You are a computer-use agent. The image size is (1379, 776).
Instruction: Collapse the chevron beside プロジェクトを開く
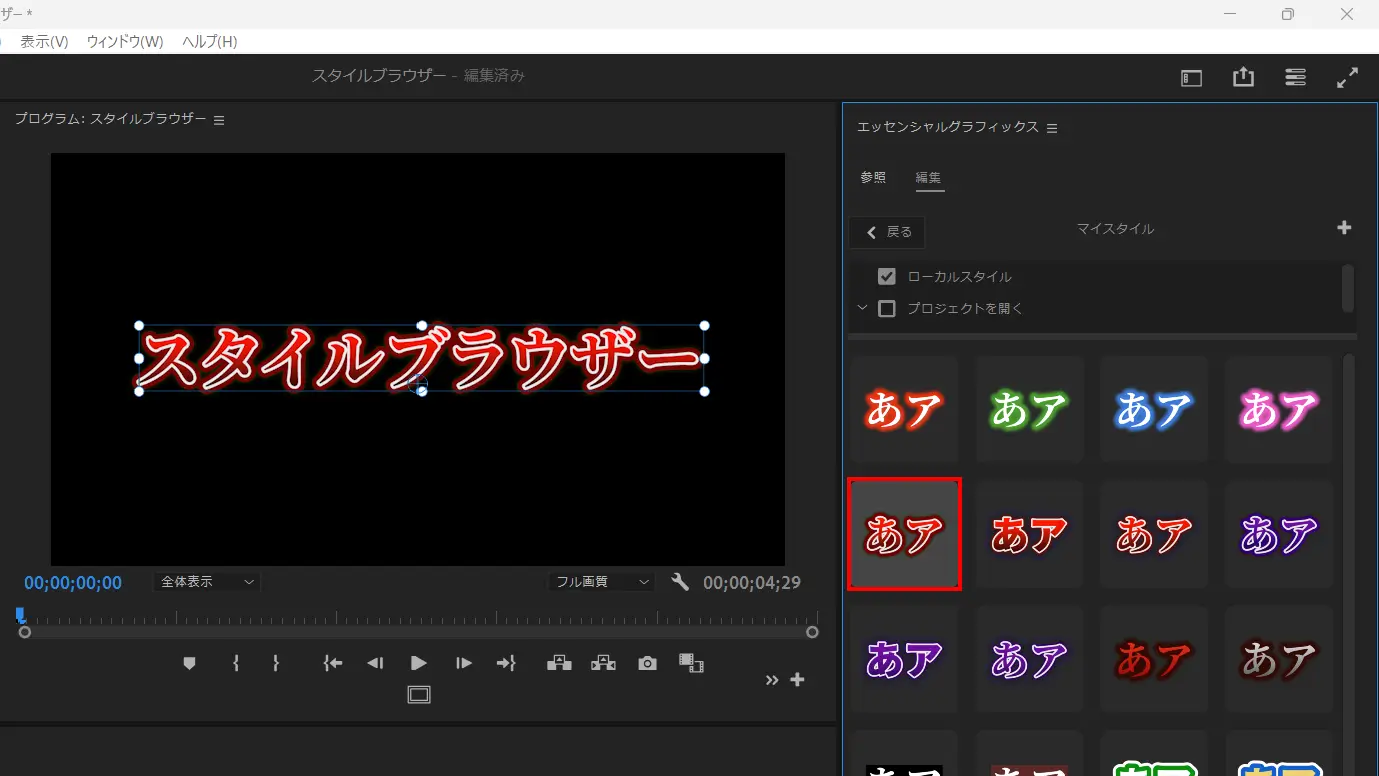click(862, 308)
